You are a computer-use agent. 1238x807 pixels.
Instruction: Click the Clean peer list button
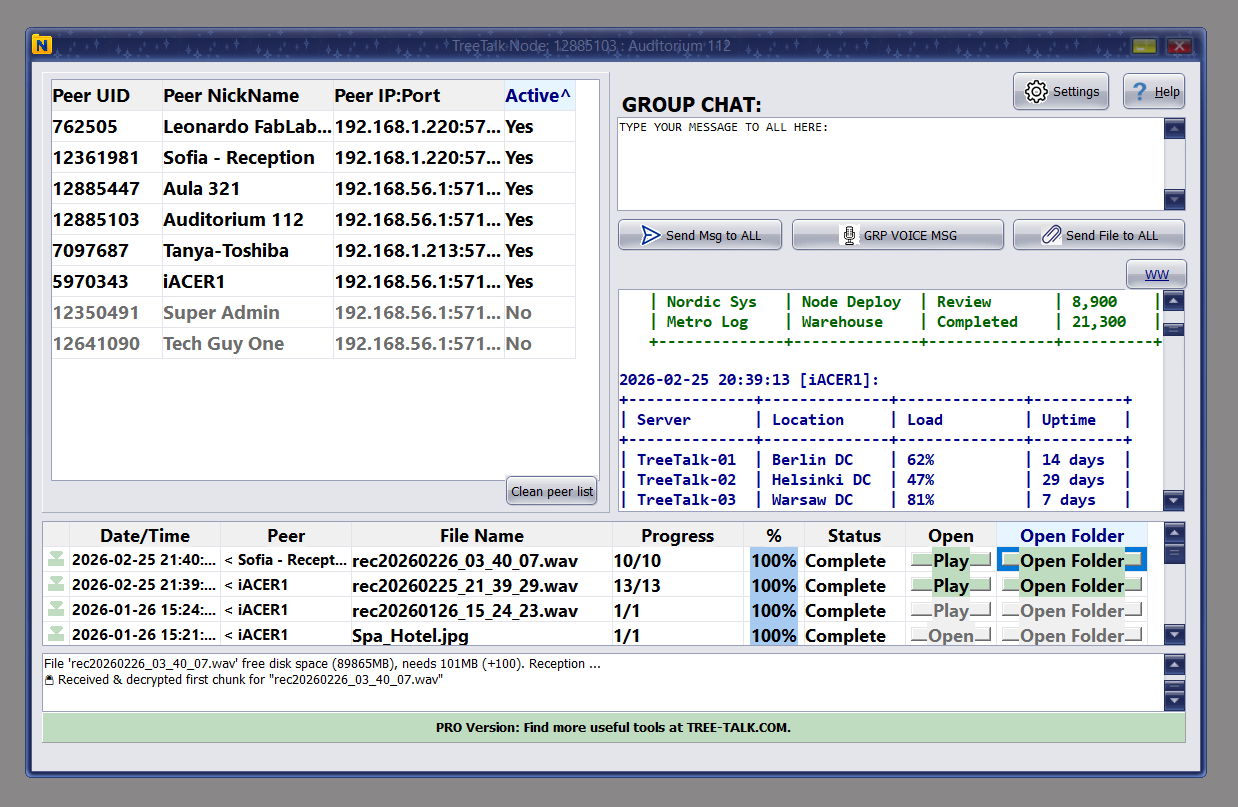pos(551,491)
